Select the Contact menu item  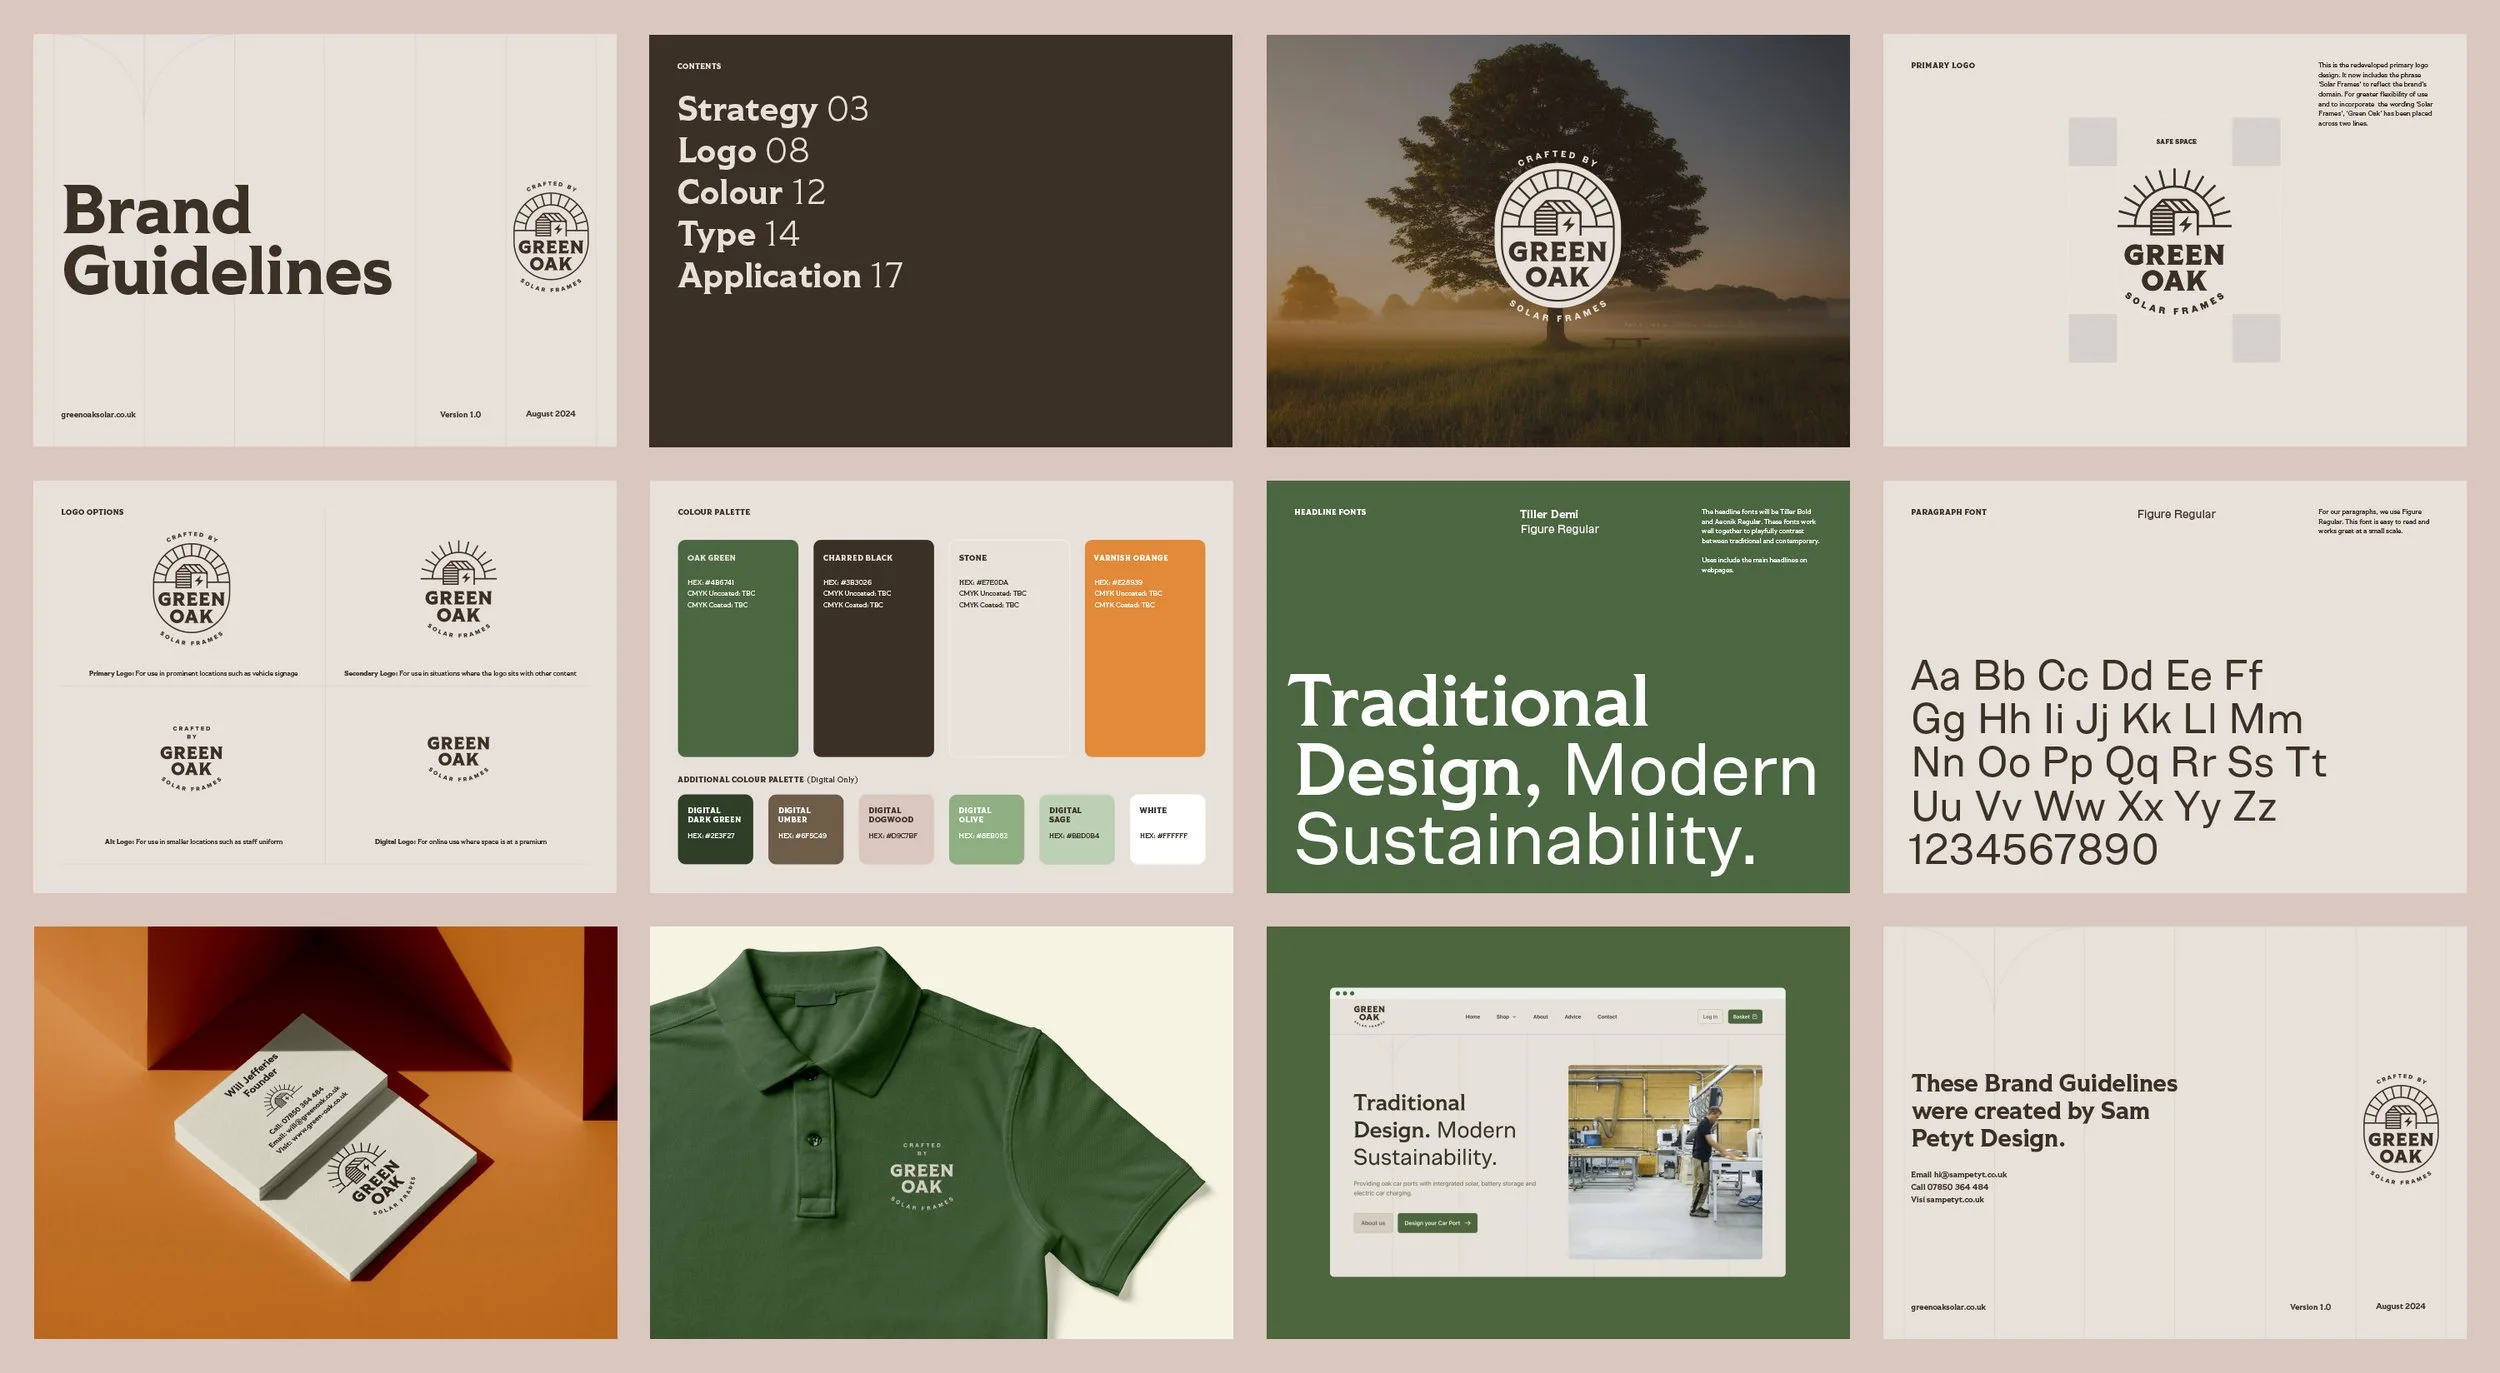(x=1607, y=1016)
